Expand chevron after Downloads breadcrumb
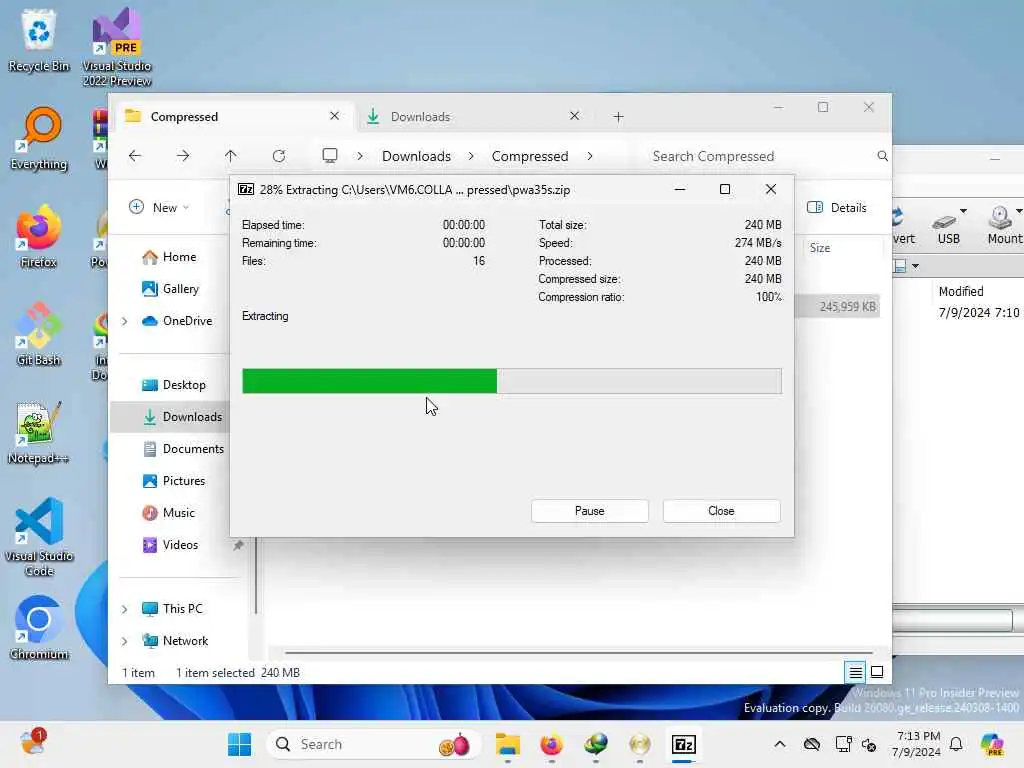Viewport: 1024px width, 768px height. (x=471, y=156)
